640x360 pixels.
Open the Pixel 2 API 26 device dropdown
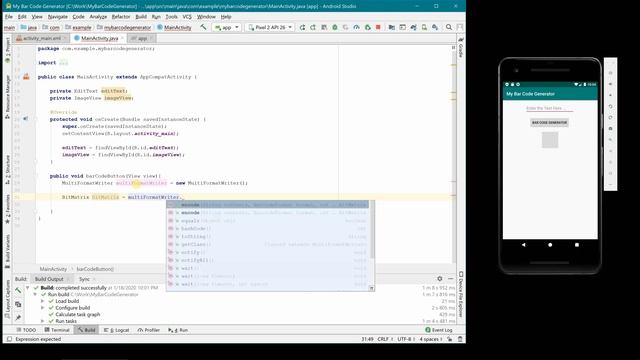[x=271, y=27]
